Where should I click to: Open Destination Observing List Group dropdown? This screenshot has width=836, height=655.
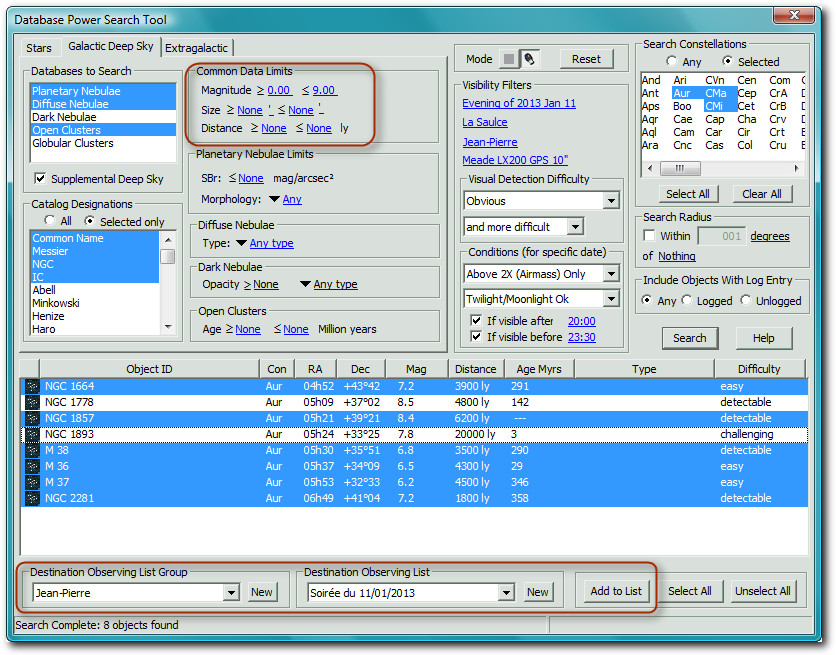(x=231, y=592)
